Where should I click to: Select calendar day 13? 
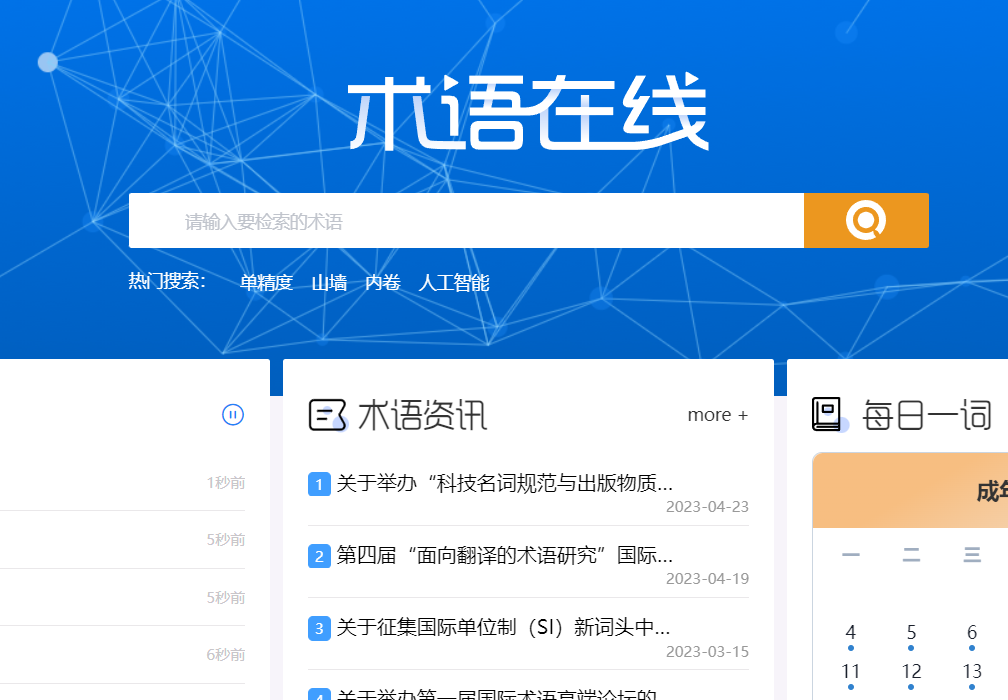pos(972,672)
